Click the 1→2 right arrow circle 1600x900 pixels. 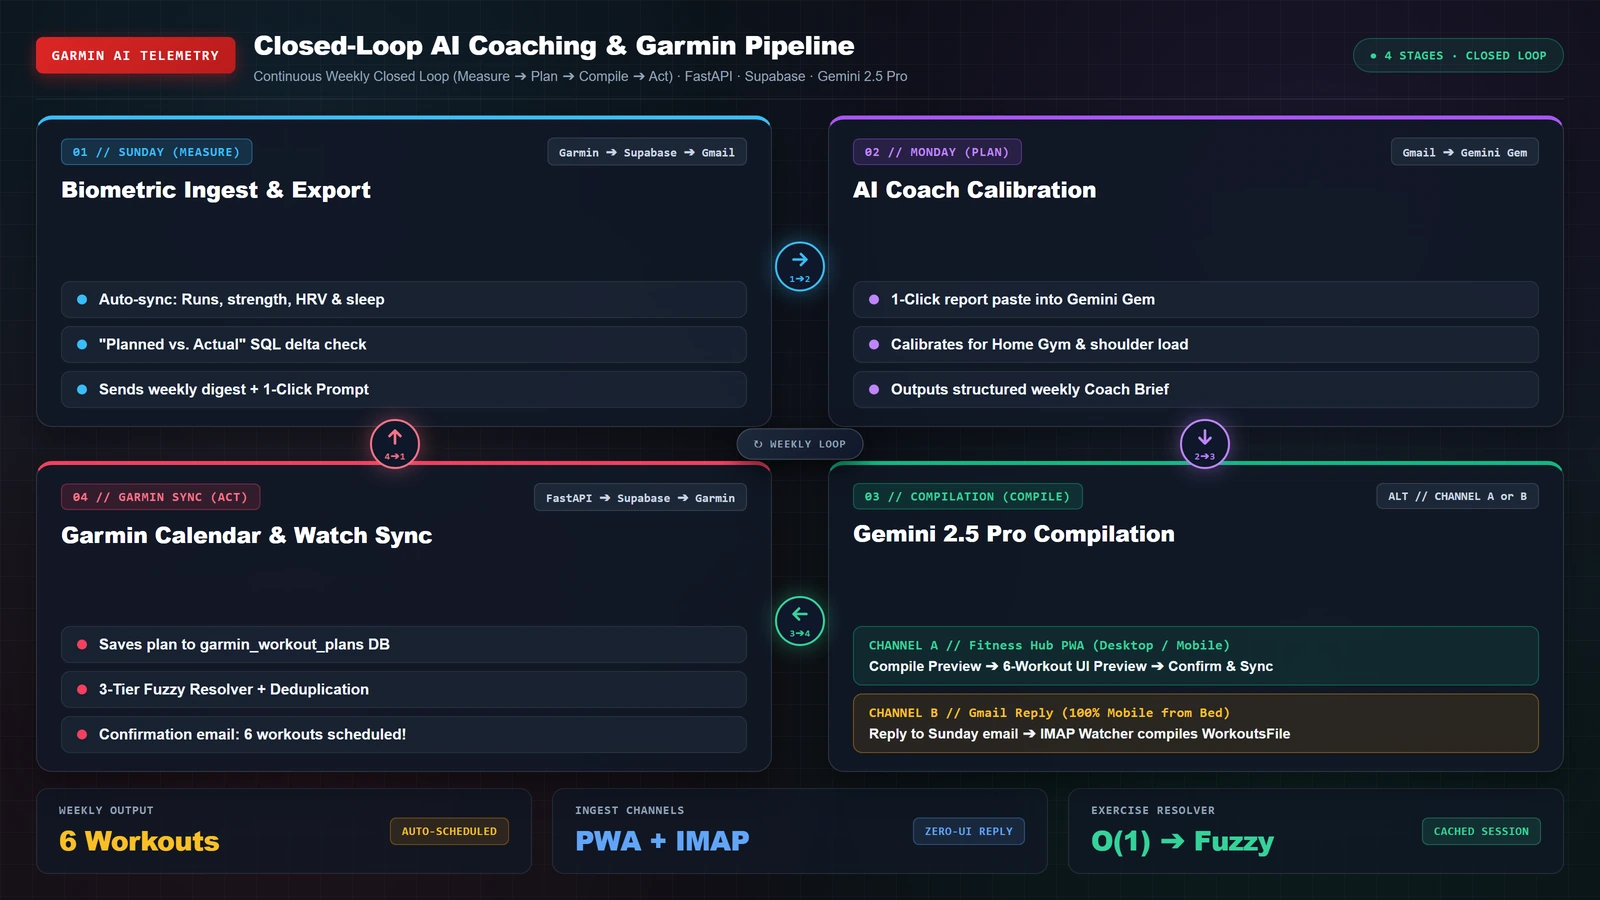tap(800, 266)
